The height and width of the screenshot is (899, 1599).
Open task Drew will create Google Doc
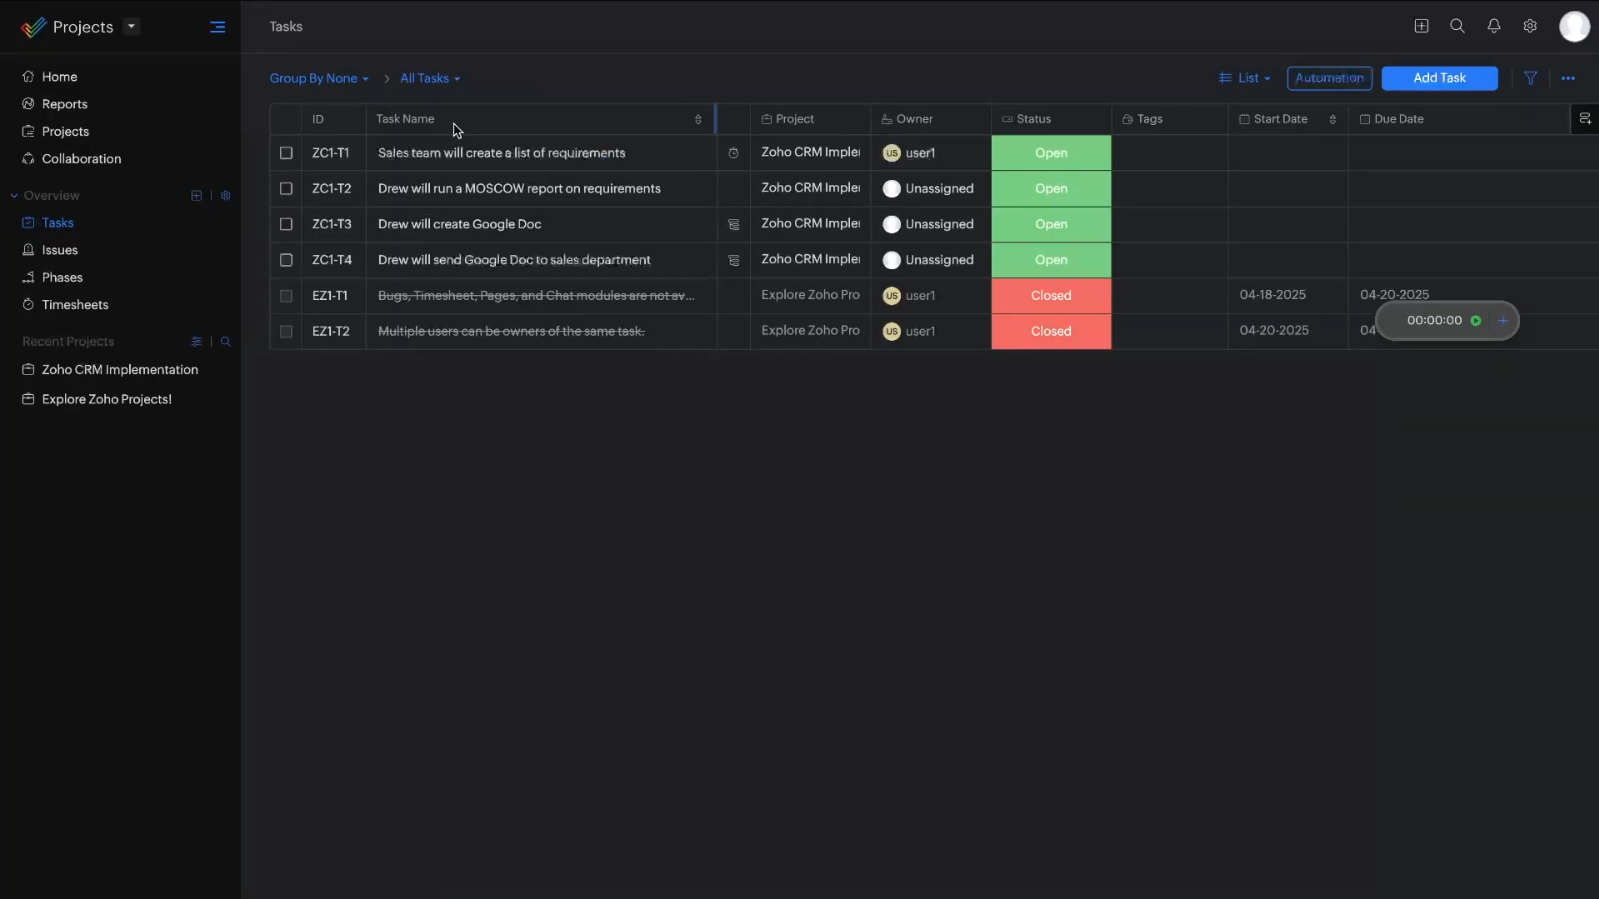click(x=459, y=224)
